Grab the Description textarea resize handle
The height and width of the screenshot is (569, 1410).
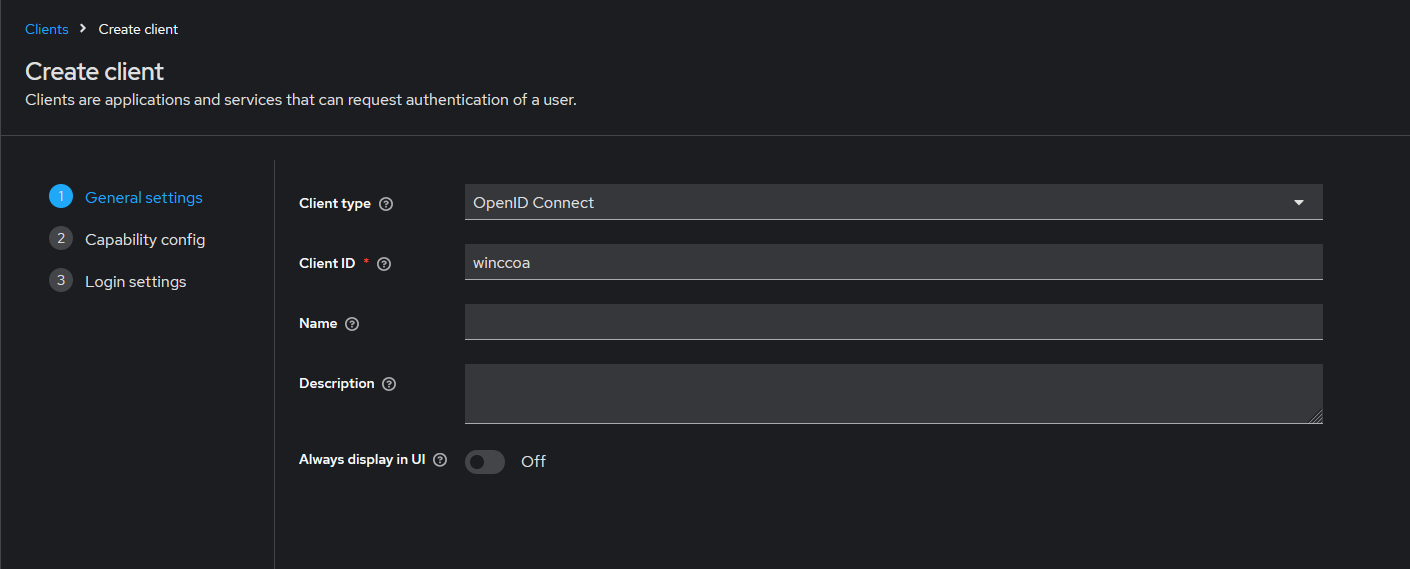click(x=1317, y=418)
